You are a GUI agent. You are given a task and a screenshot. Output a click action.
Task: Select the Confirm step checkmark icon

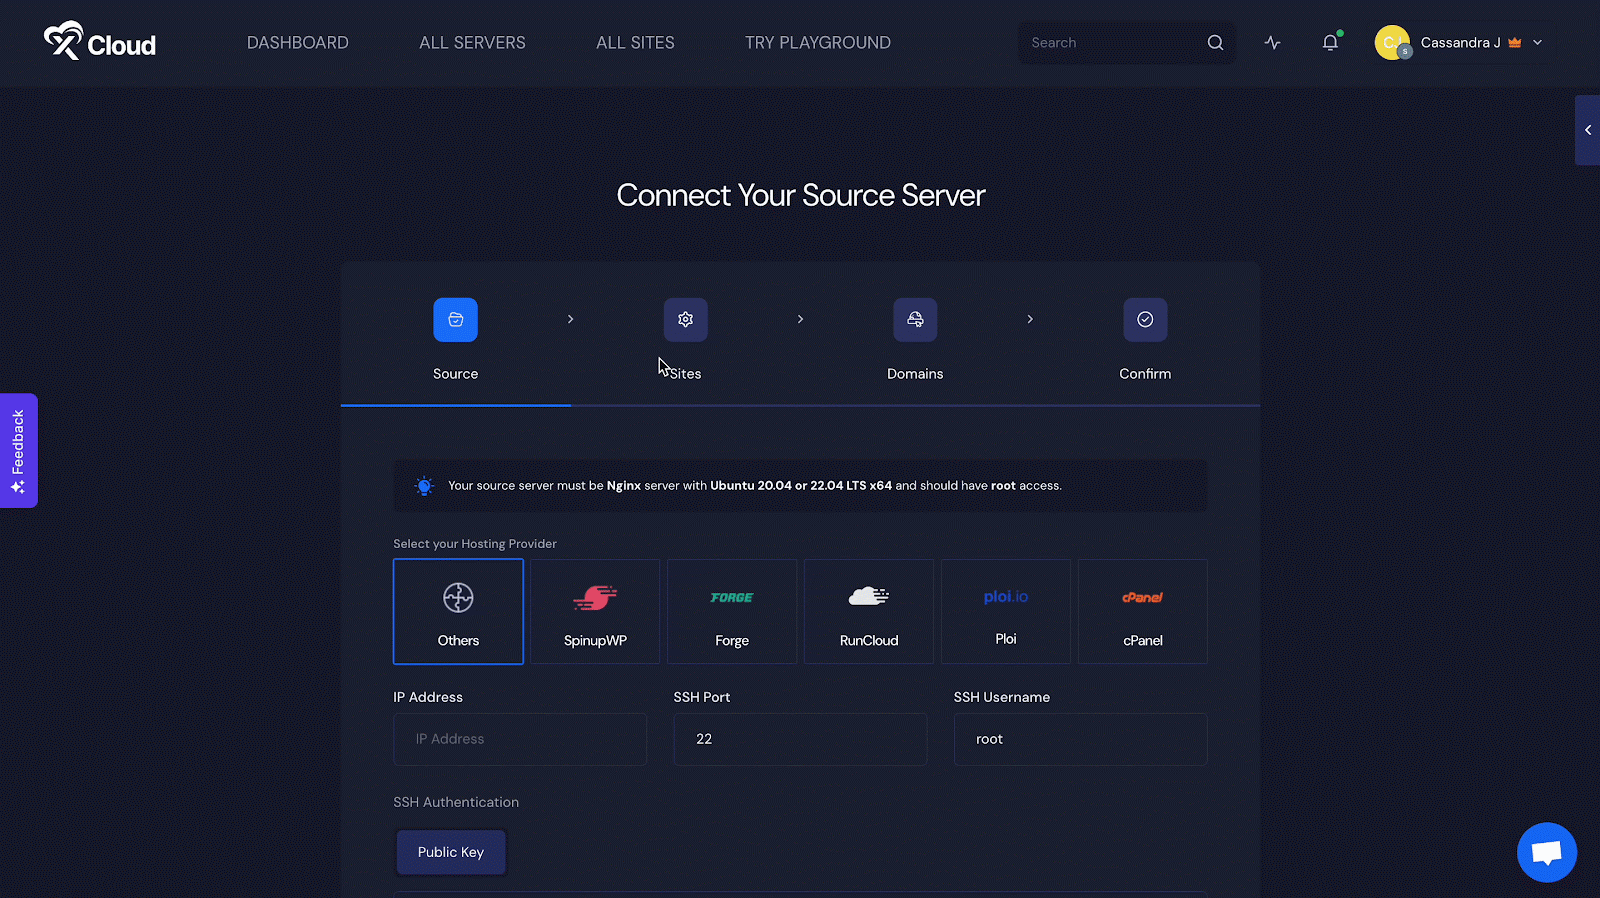(x=1145, y=320)
